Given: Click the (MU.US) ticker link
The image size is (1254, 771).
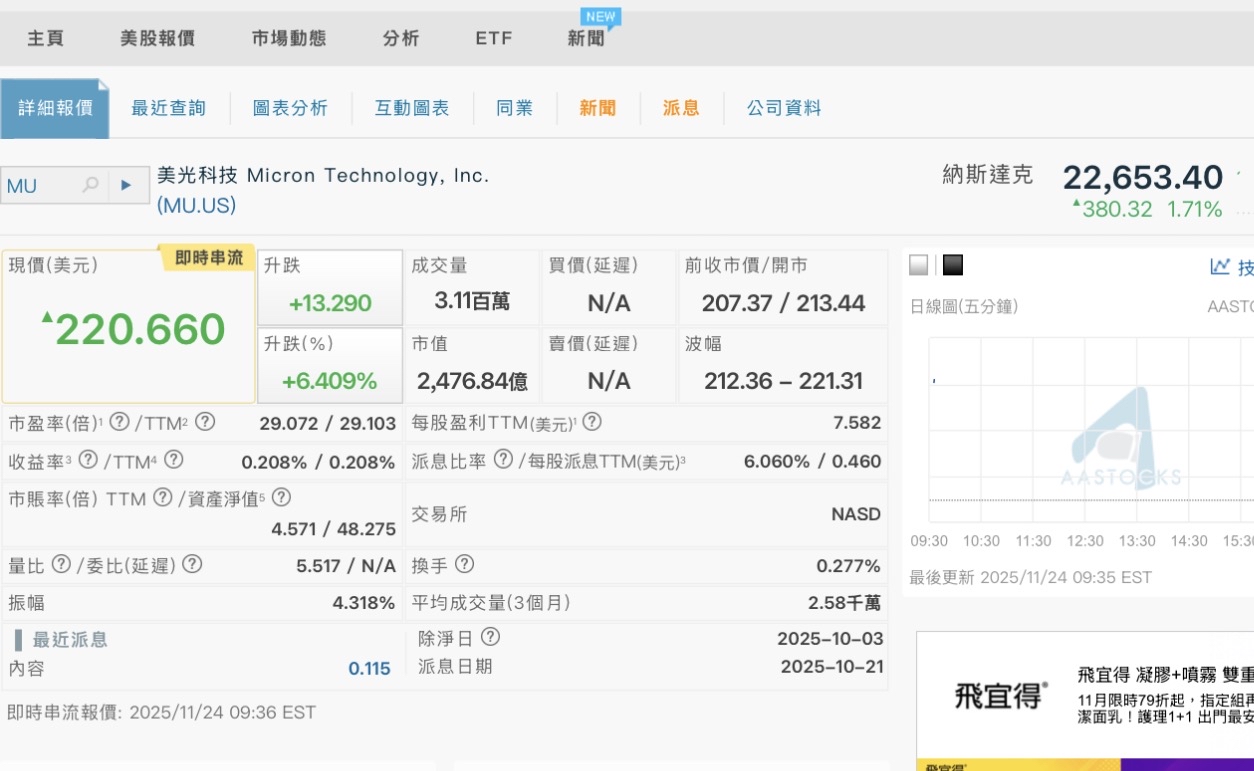Looking at the screenshot, I should point(197,206).
